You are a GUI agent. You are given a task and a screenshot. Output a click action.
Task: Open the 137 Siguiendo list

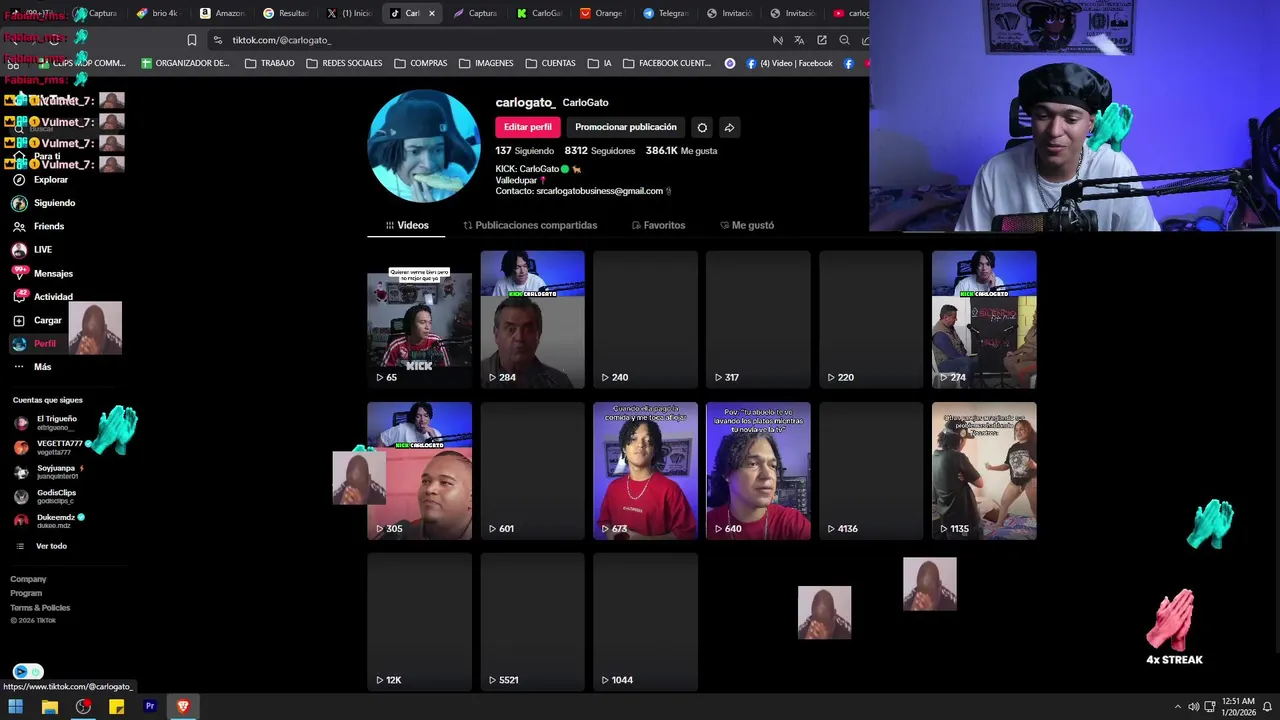[524, 151]
